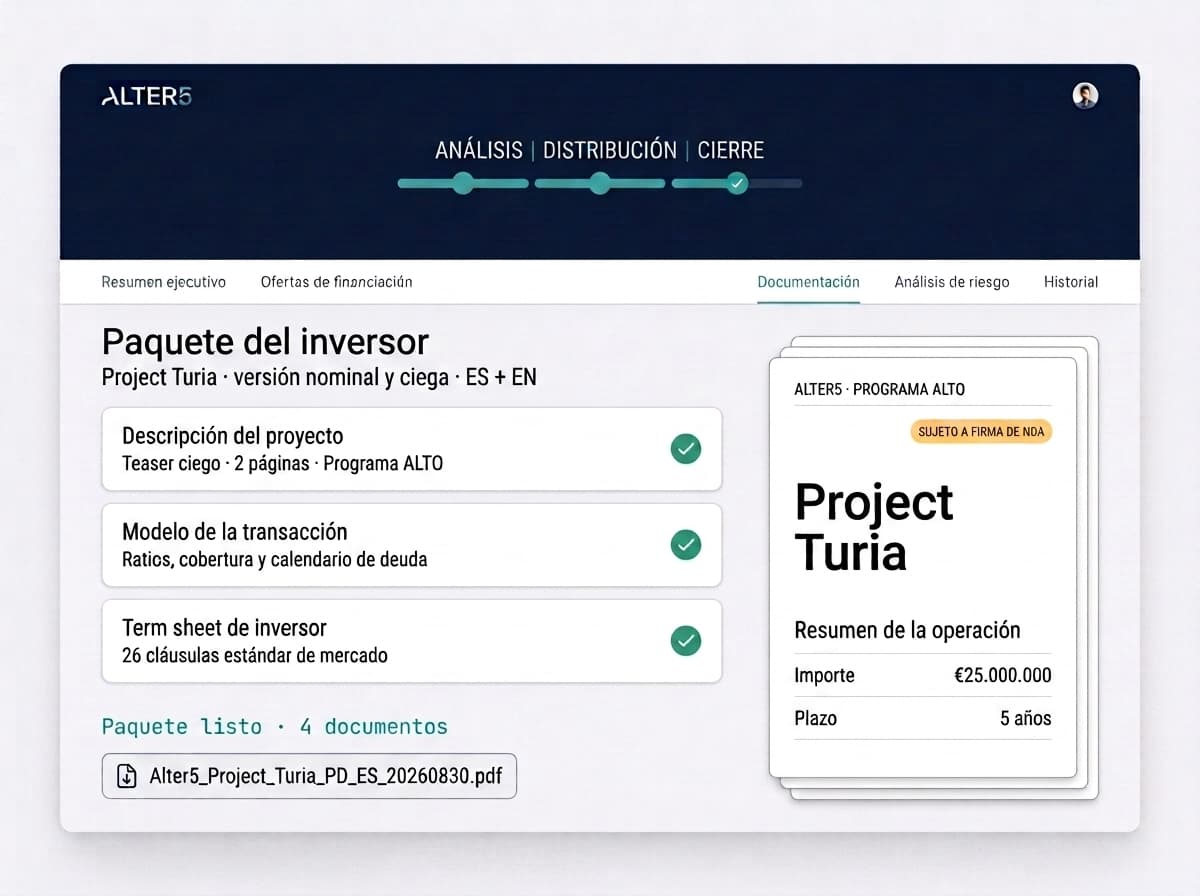Viewport: 1200px width, 896px height.
Task: Click the checkmark on Descripción del proyecto
Action: (x=686, y=449)
